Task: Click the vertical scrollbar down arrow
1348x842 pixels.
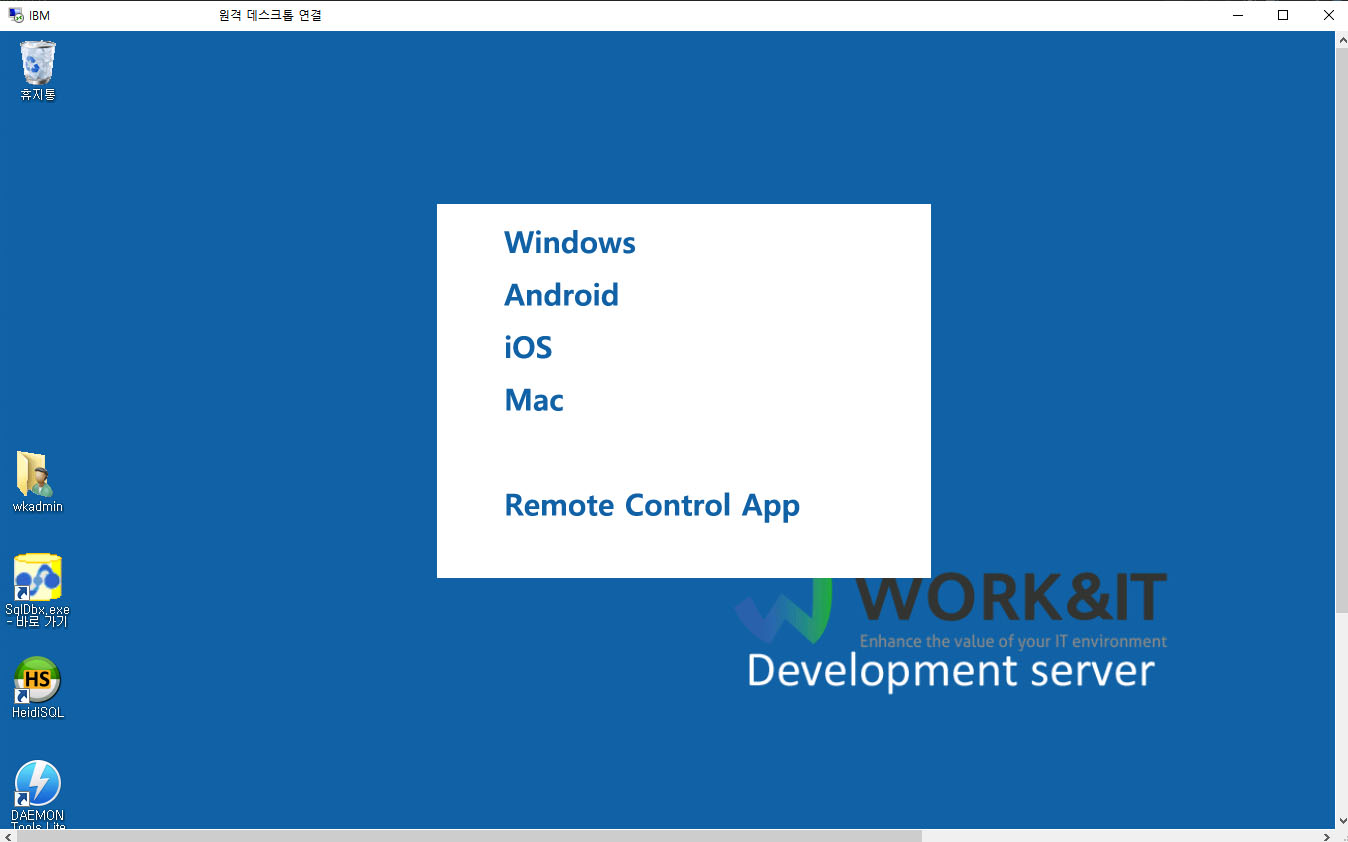Action: tap(1341, 821)
